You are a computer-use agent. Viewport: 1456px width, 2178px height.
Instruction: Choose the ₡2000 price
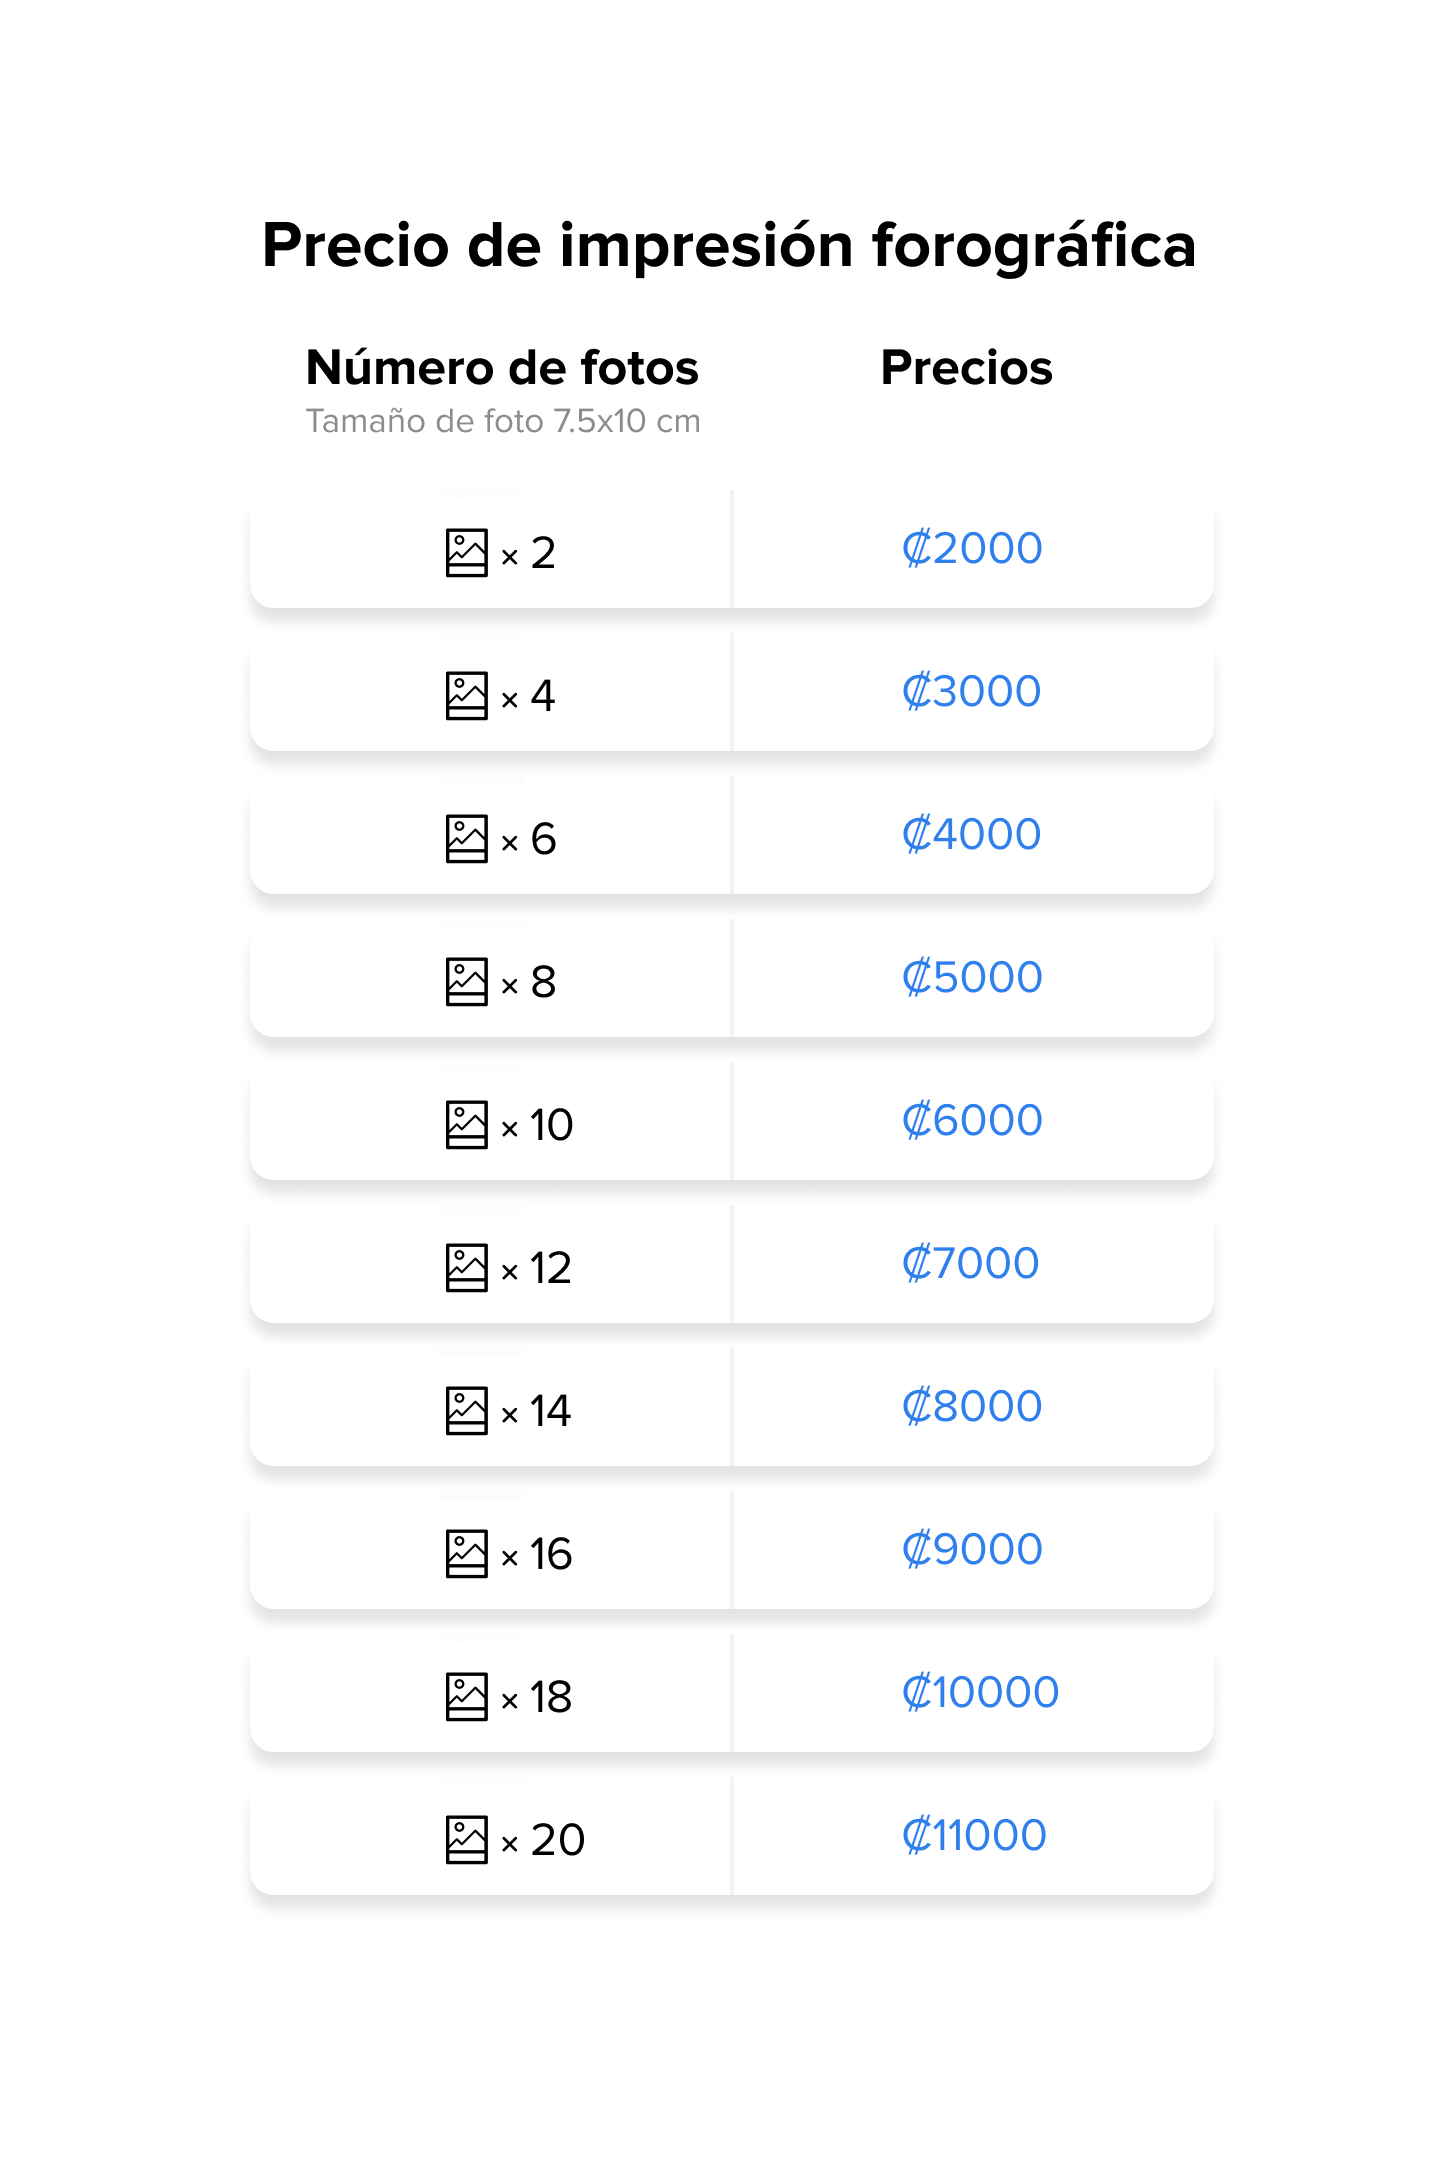point(972,549)
